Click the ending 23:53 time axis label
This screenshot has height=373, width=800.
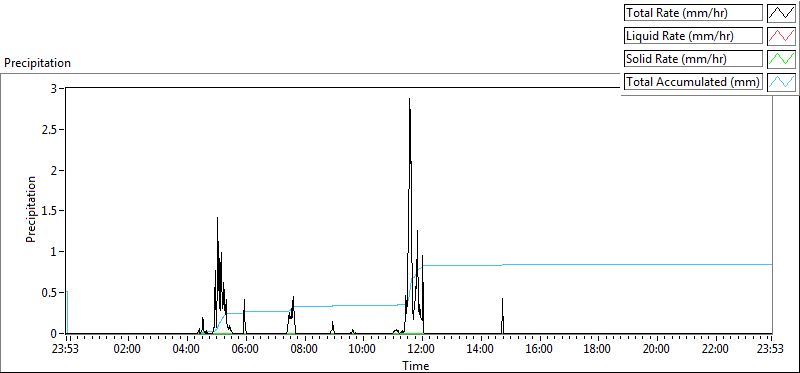771,350
